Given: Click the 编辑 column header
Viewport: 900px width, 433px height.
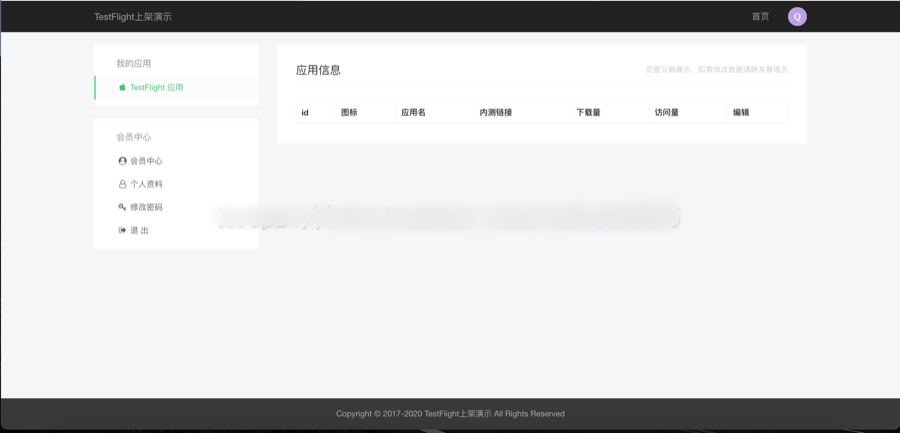Looking at the screenshot, I should coord(741,113).
